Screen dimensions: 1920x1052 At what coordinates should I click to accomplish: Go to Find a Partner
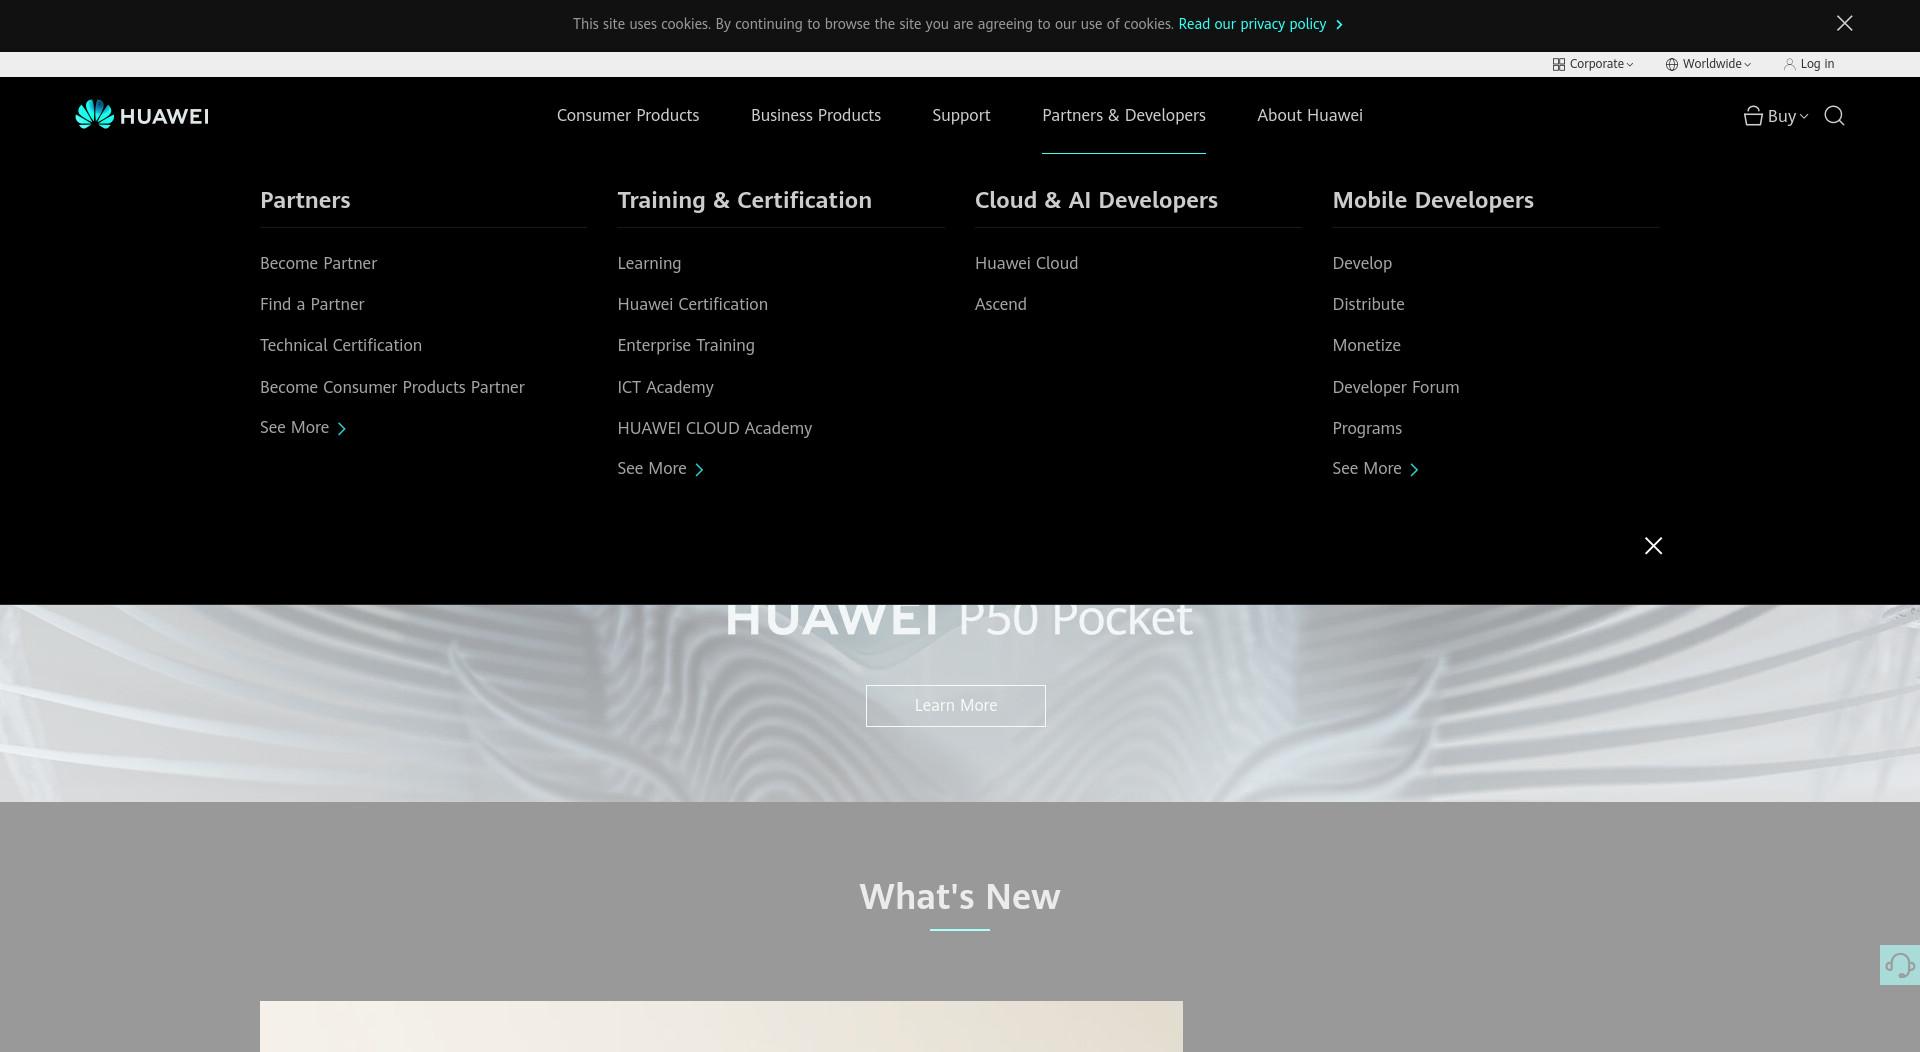pyautogui.click(x=312, y=304)
